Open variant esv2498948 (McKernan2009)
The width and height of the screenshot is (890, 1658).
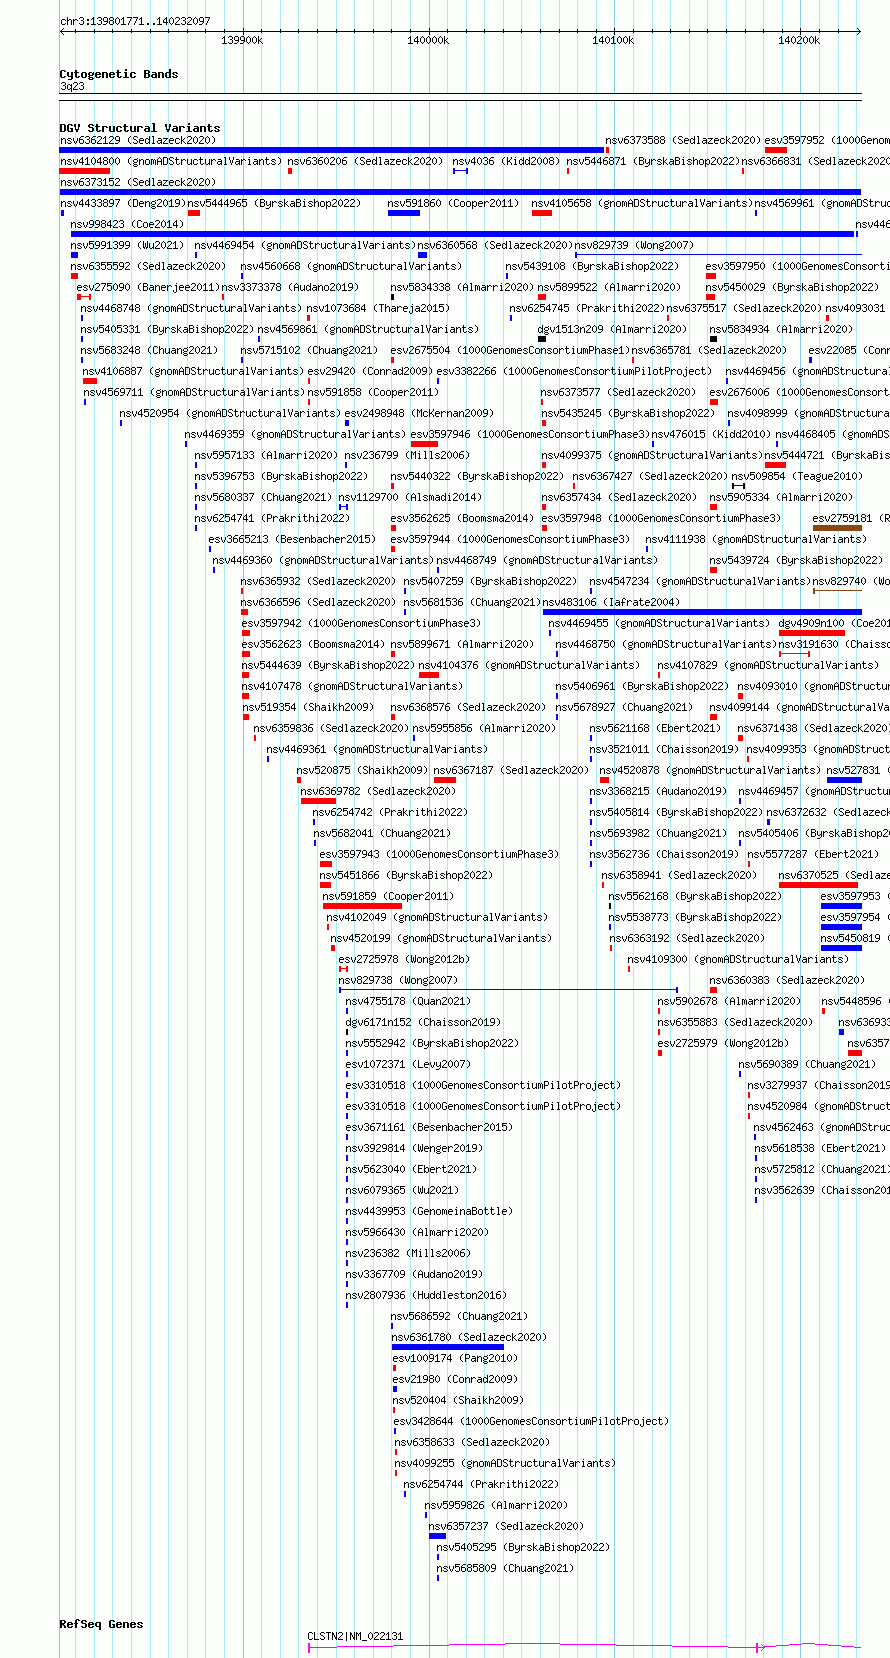click(419, 413)
